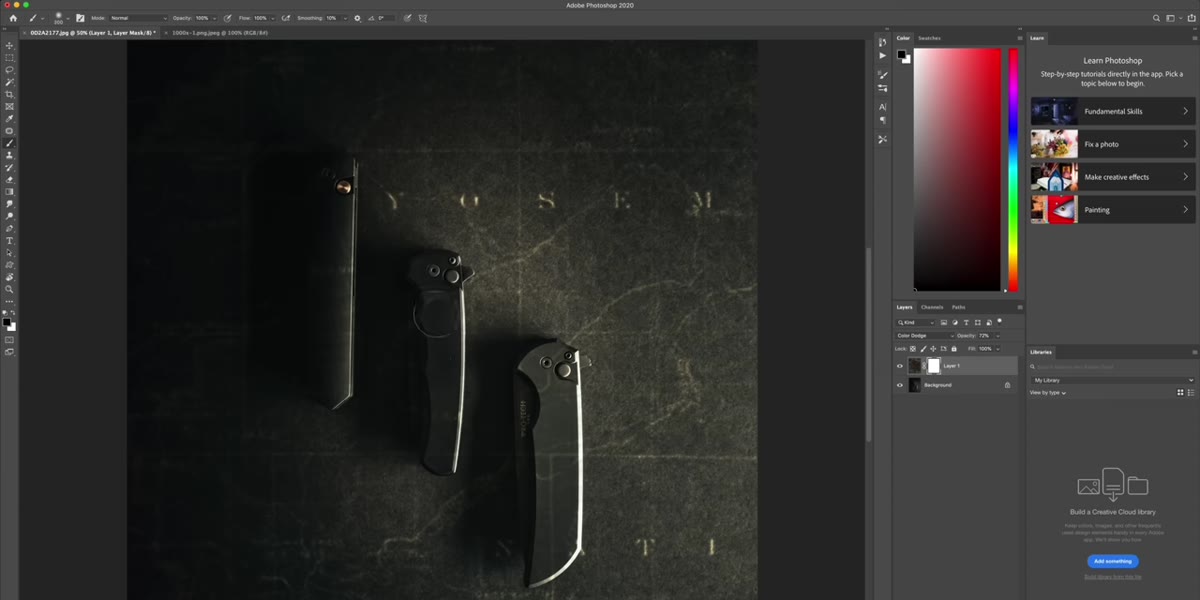Open the brush preset picker dropdown

(x=67, y=18)
